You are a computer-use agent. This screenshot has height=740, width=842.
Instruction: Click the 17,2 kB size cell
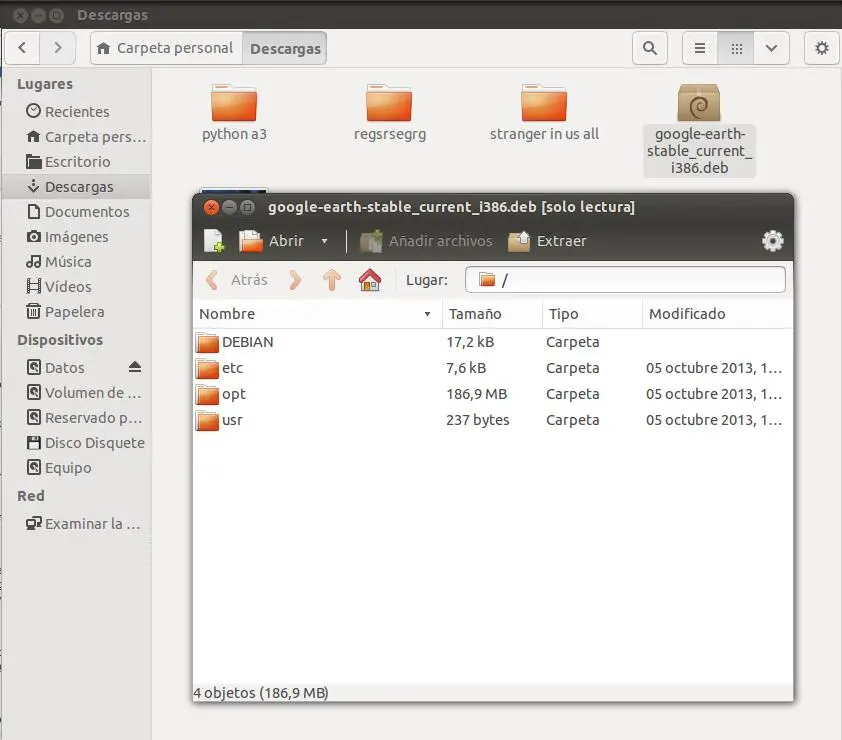click(470, 342)
